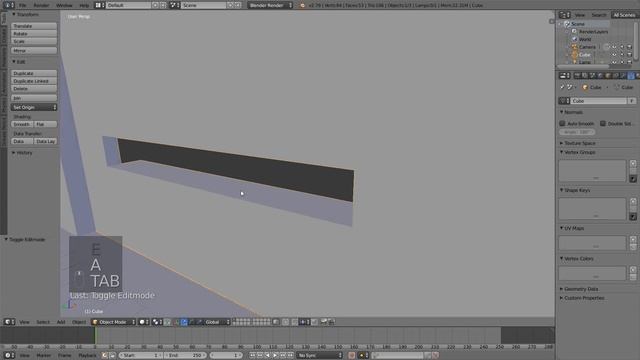Open the File menu
Image resolution: width=640 pixels, height=360 pixels.
coord(22,5)
